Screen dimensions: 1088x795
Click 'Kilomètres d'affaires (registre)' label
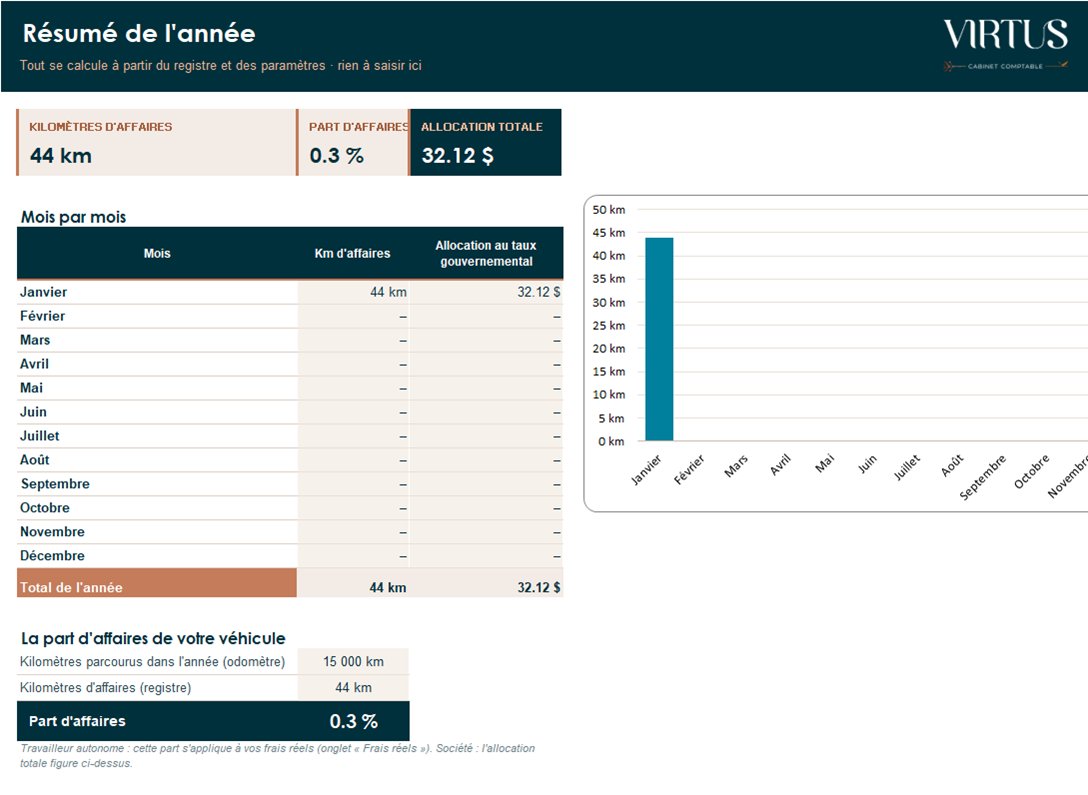105,687
